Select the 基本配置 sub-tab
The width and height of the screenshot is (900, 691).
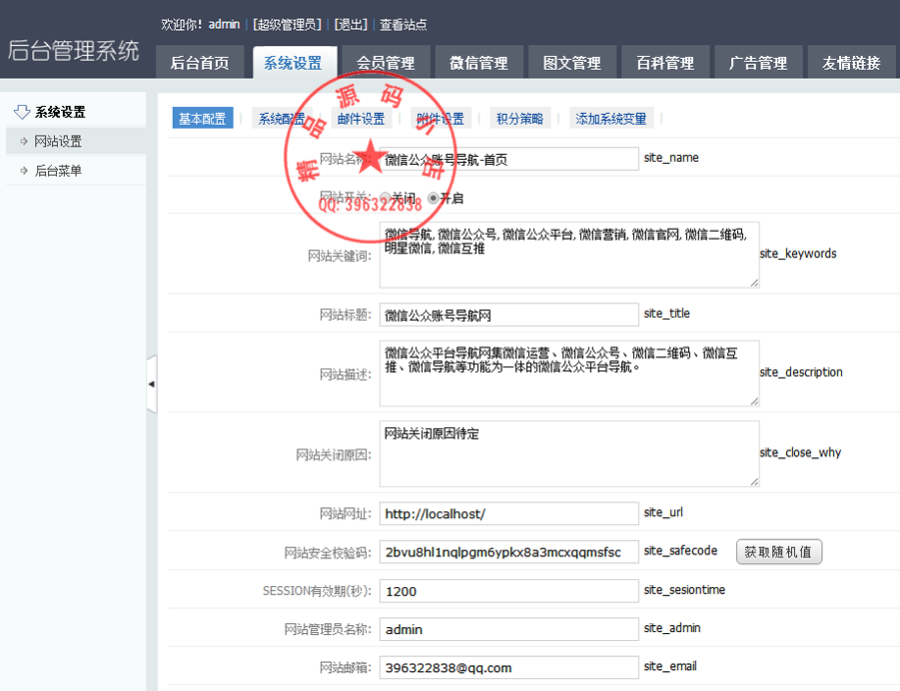(x=203, y=118)
